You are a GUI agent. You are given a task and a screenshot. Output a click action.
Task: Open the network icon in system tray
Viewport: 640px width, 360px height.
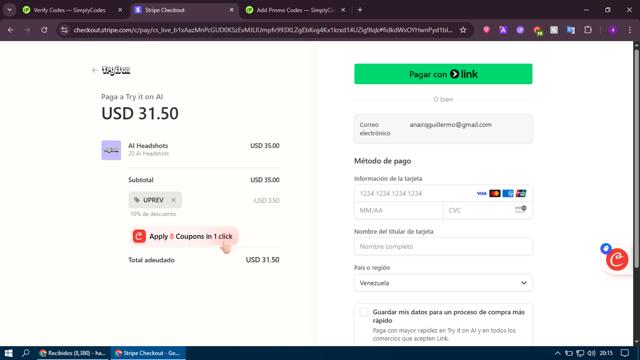click(580, 353)
